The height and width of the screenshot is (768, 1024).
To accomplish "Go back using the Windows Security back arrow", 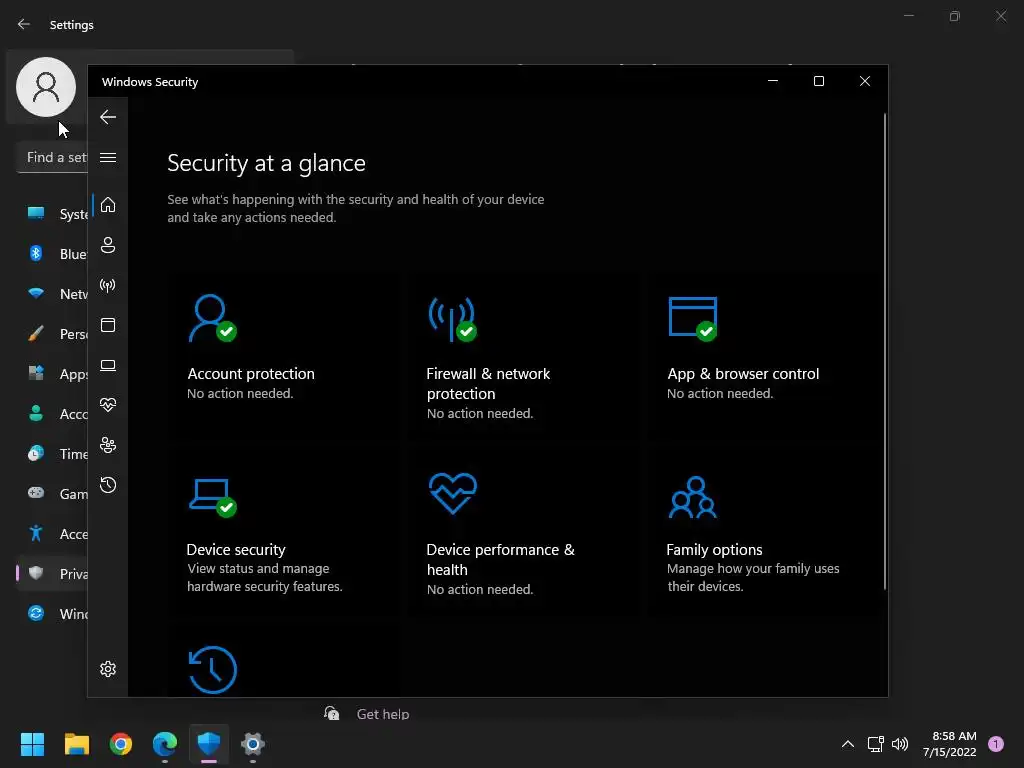I will 108,118.
